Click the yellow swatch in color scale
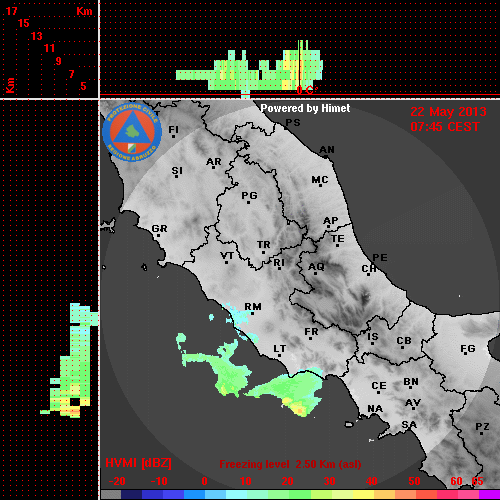Viewport: 500px width, 500px height. click(x=363, y=495)
